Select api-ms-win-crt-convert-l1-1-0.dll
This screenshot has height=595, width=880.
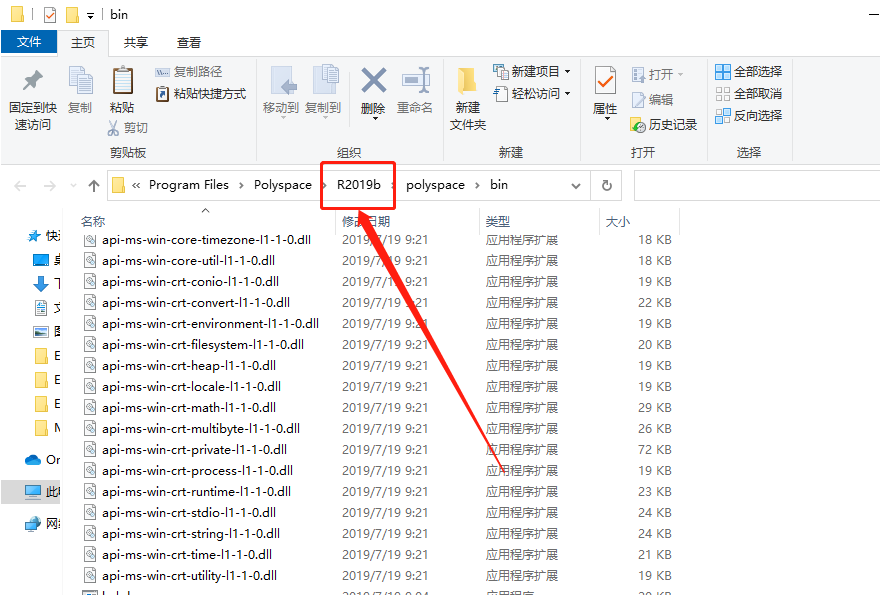pos(196,303)
